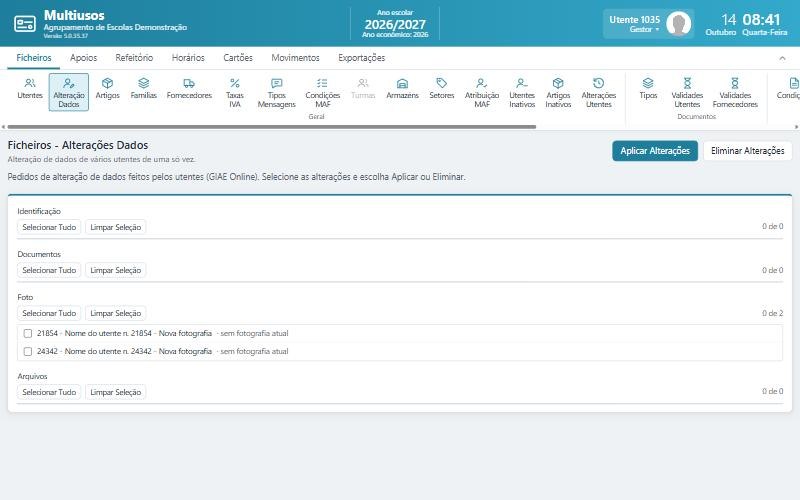Click Limpar Seleção under Arquivos
Image resolution: width=800 pixels, height=500 pixels.
[x=115, y=392]
